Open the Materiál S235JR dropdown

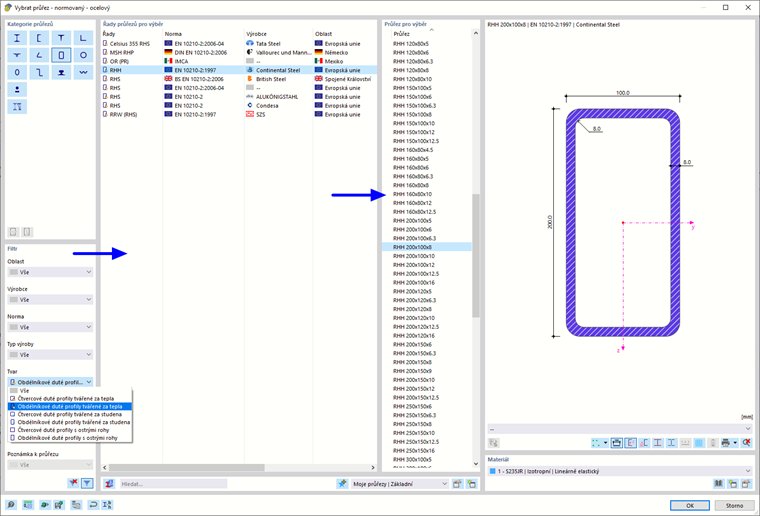pos(620,471)
